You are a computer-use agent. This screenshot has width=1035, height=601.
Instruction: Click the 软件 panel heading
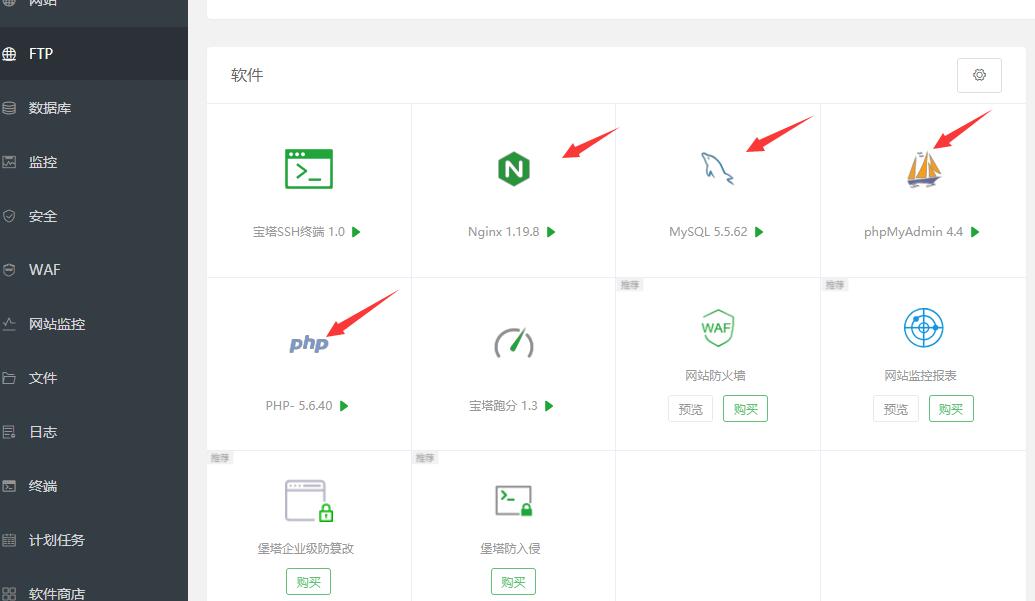[x=247, y=75]
